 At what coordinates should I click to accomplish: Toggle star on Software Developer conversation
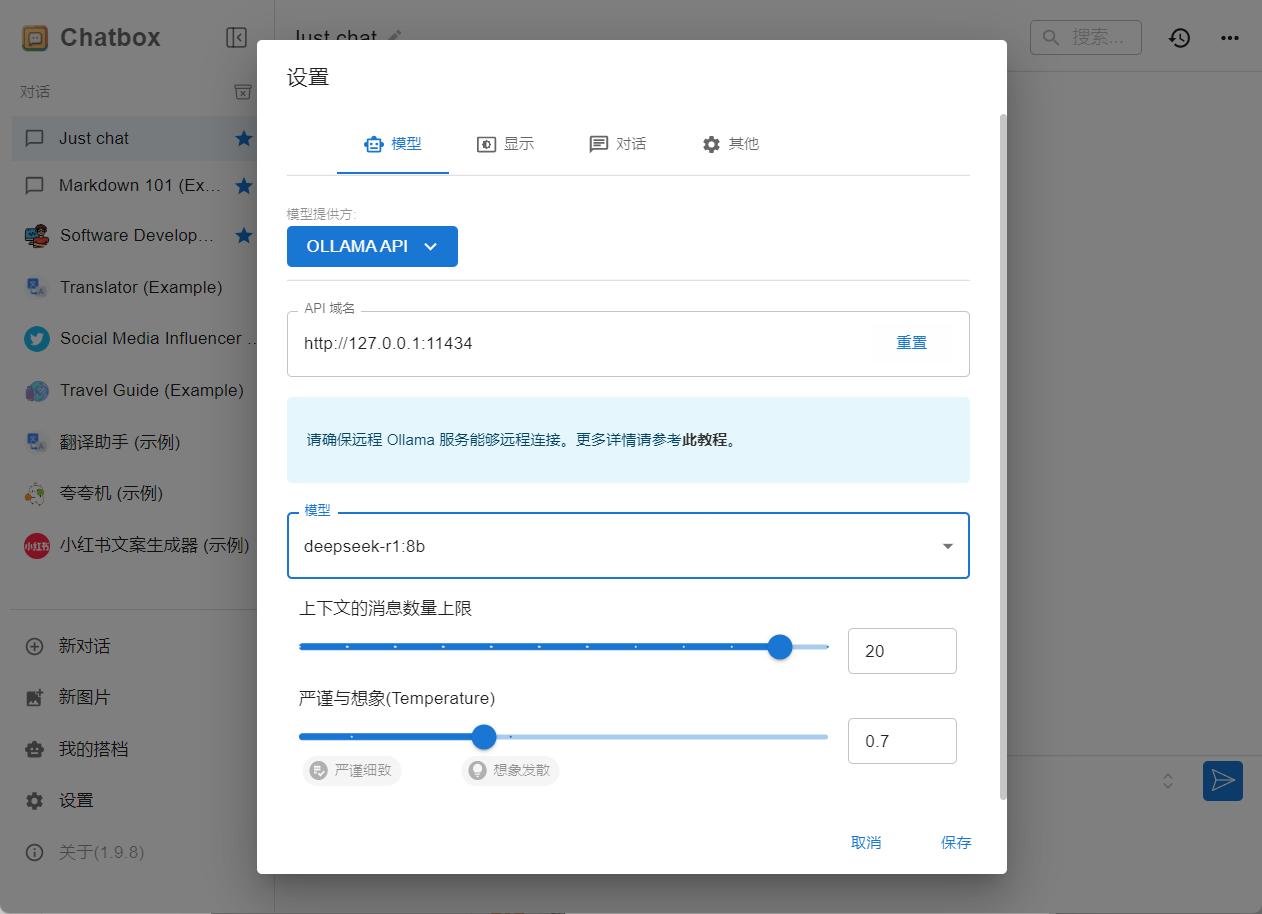243,235
